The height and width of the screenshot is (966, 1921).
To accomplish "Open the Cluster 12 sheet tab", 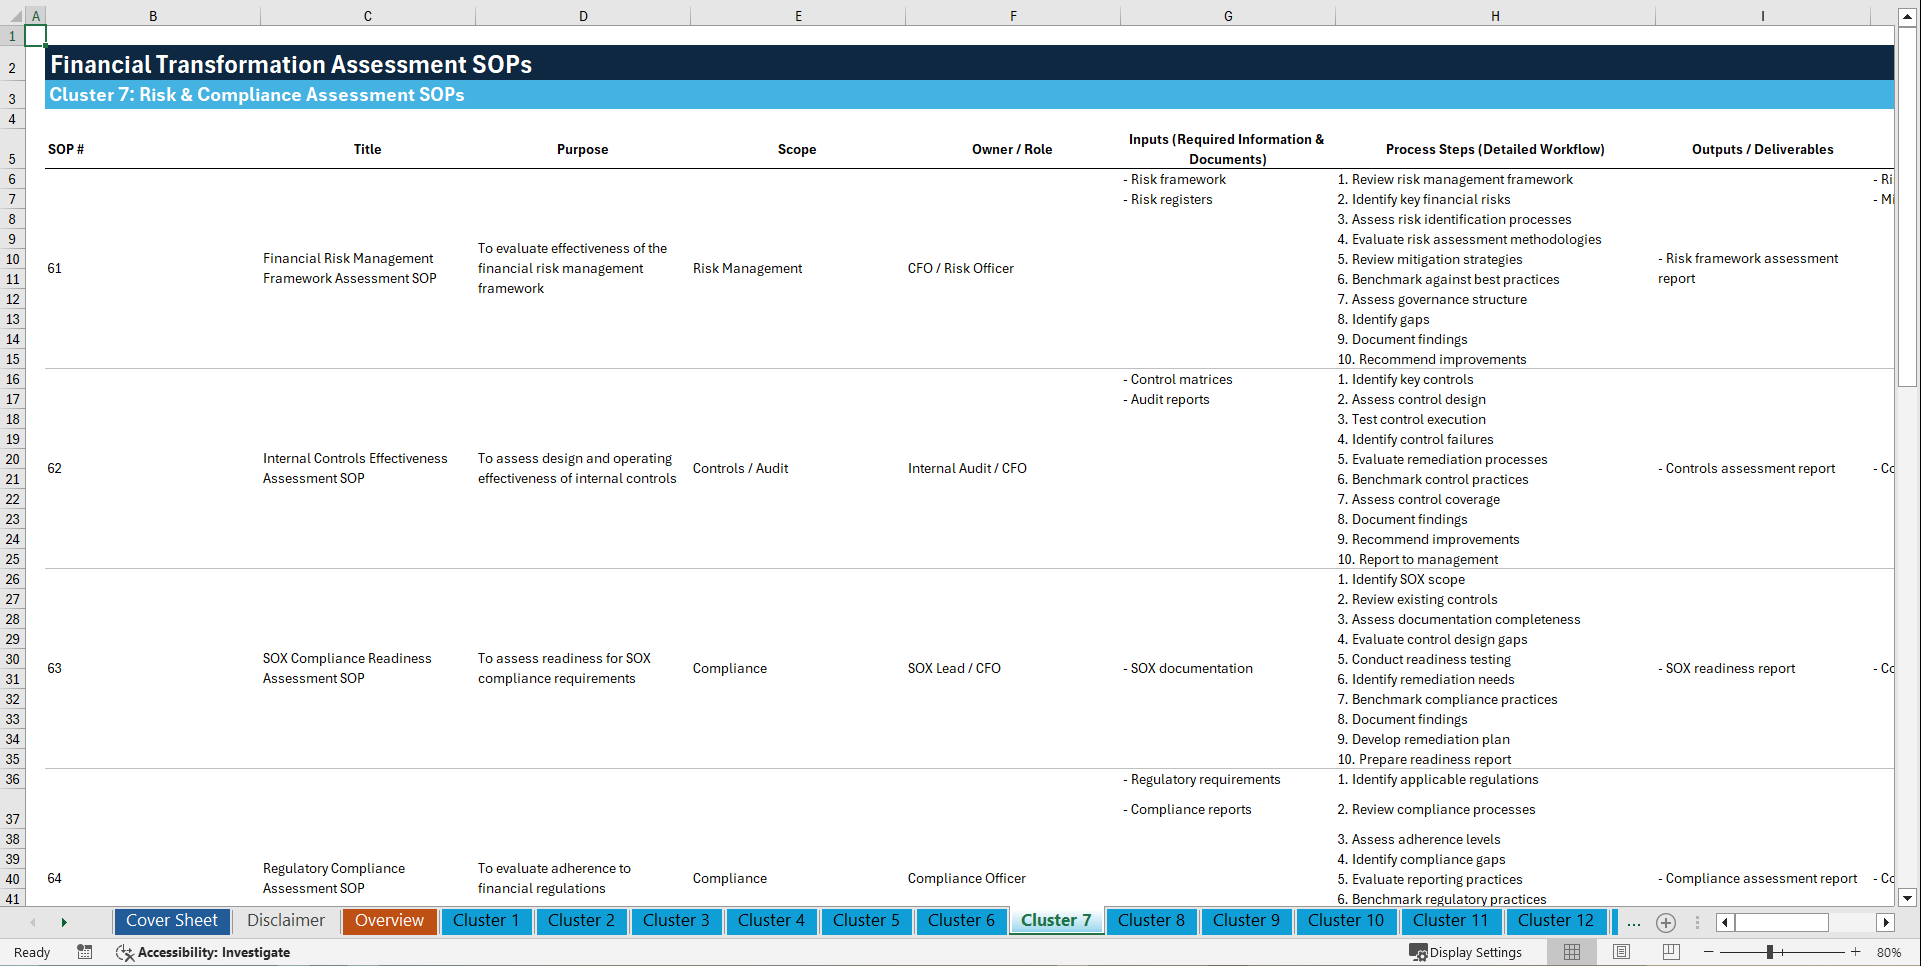I will [1556, 921].
